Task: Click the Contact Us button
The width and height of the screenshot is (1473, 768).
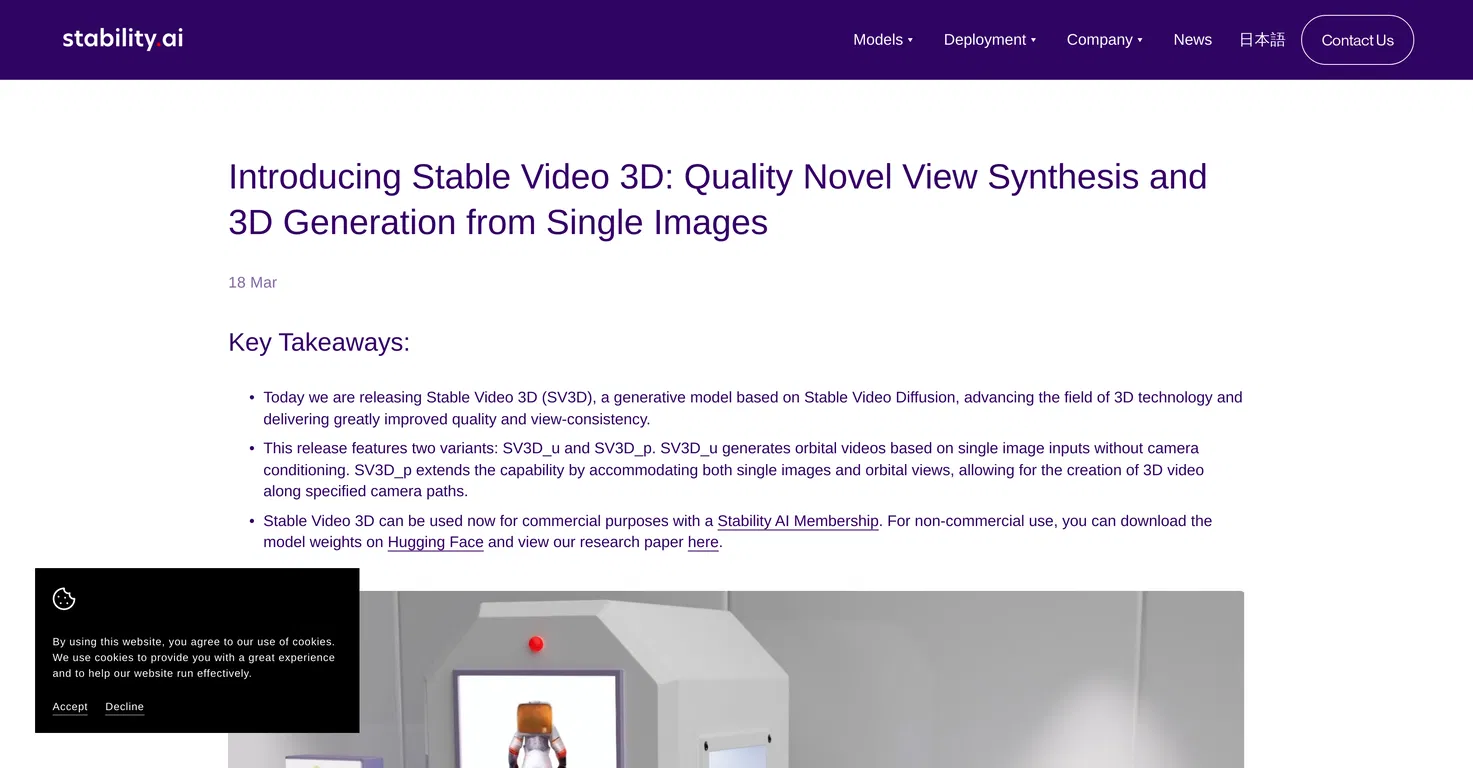Action: pyautogui.click(x=1357, y=40)
